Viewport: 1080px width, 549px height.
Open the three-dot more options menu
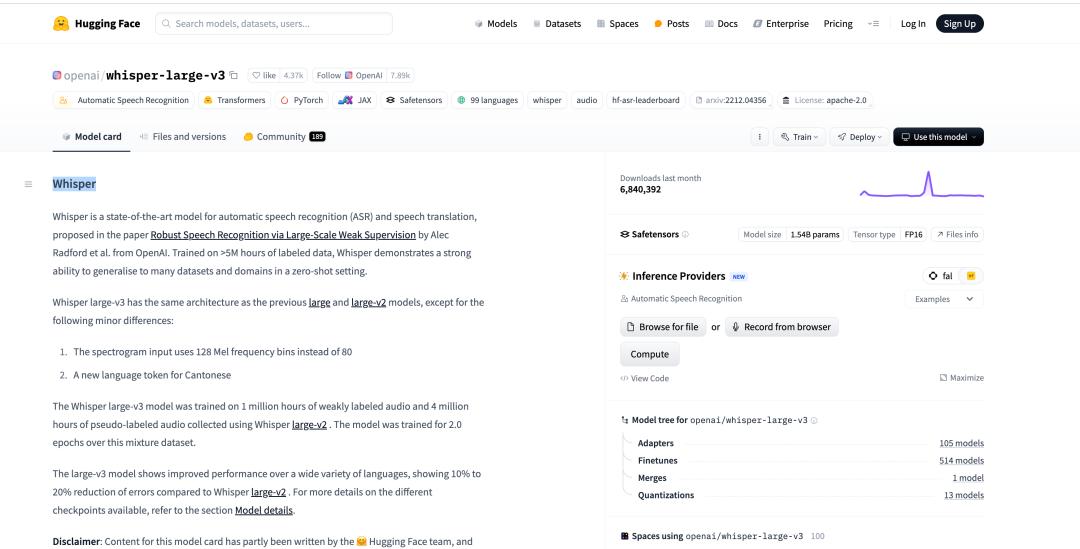tap(759, 137)
